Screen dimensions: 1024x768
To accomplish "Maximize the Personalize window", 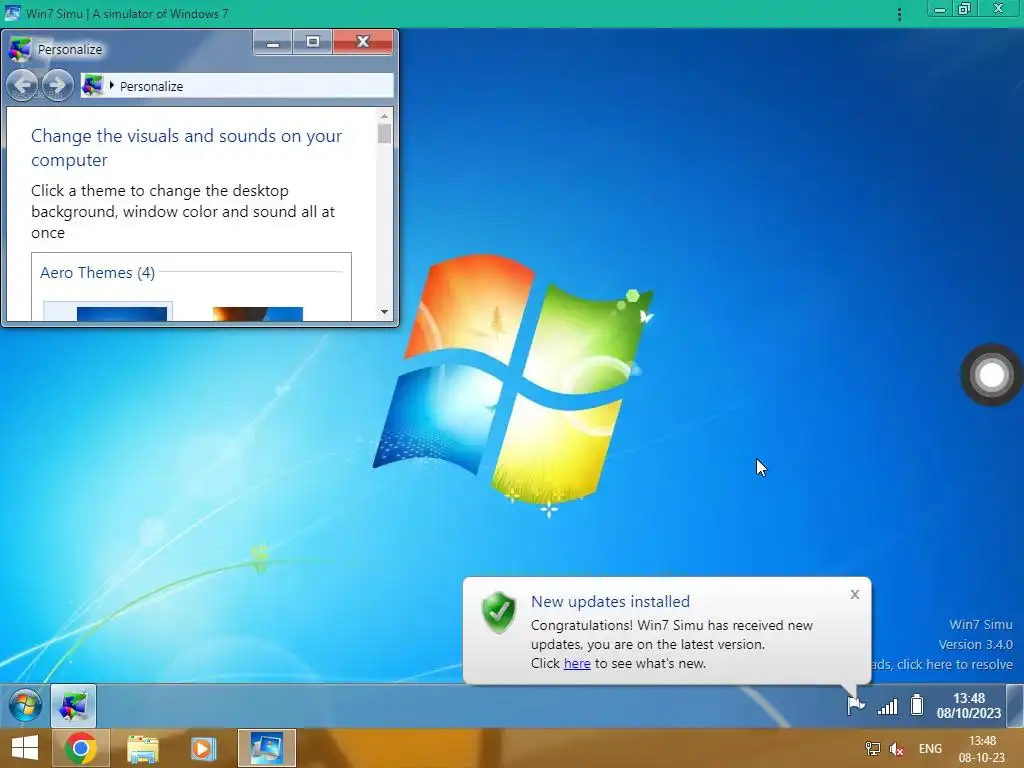I will pyautogui.click(x=313, y=42).
